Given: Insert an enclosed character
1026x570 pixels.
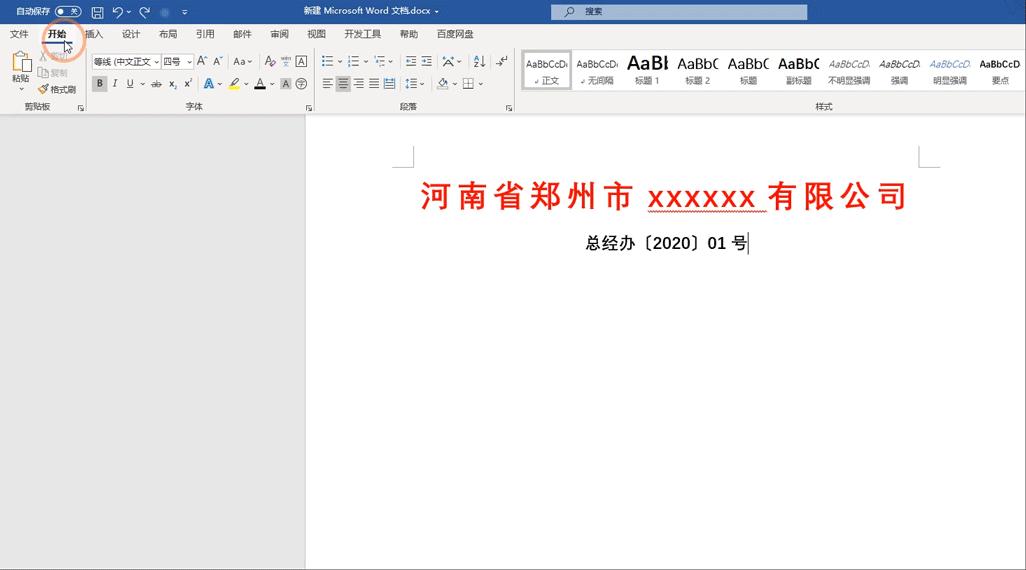Looking at the screenshot, I should click(x=301, y=84).
